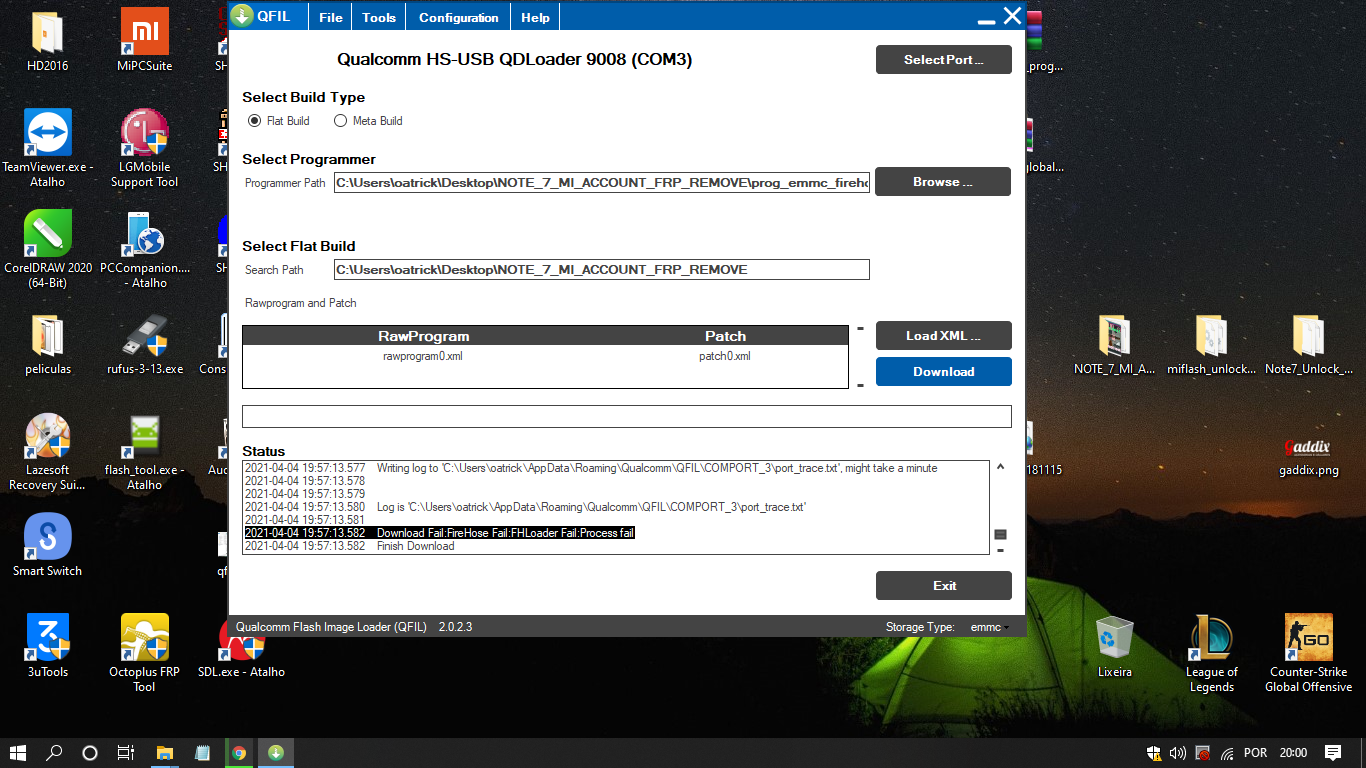Open Lixeira recycle bin icon

(1114, 646)
